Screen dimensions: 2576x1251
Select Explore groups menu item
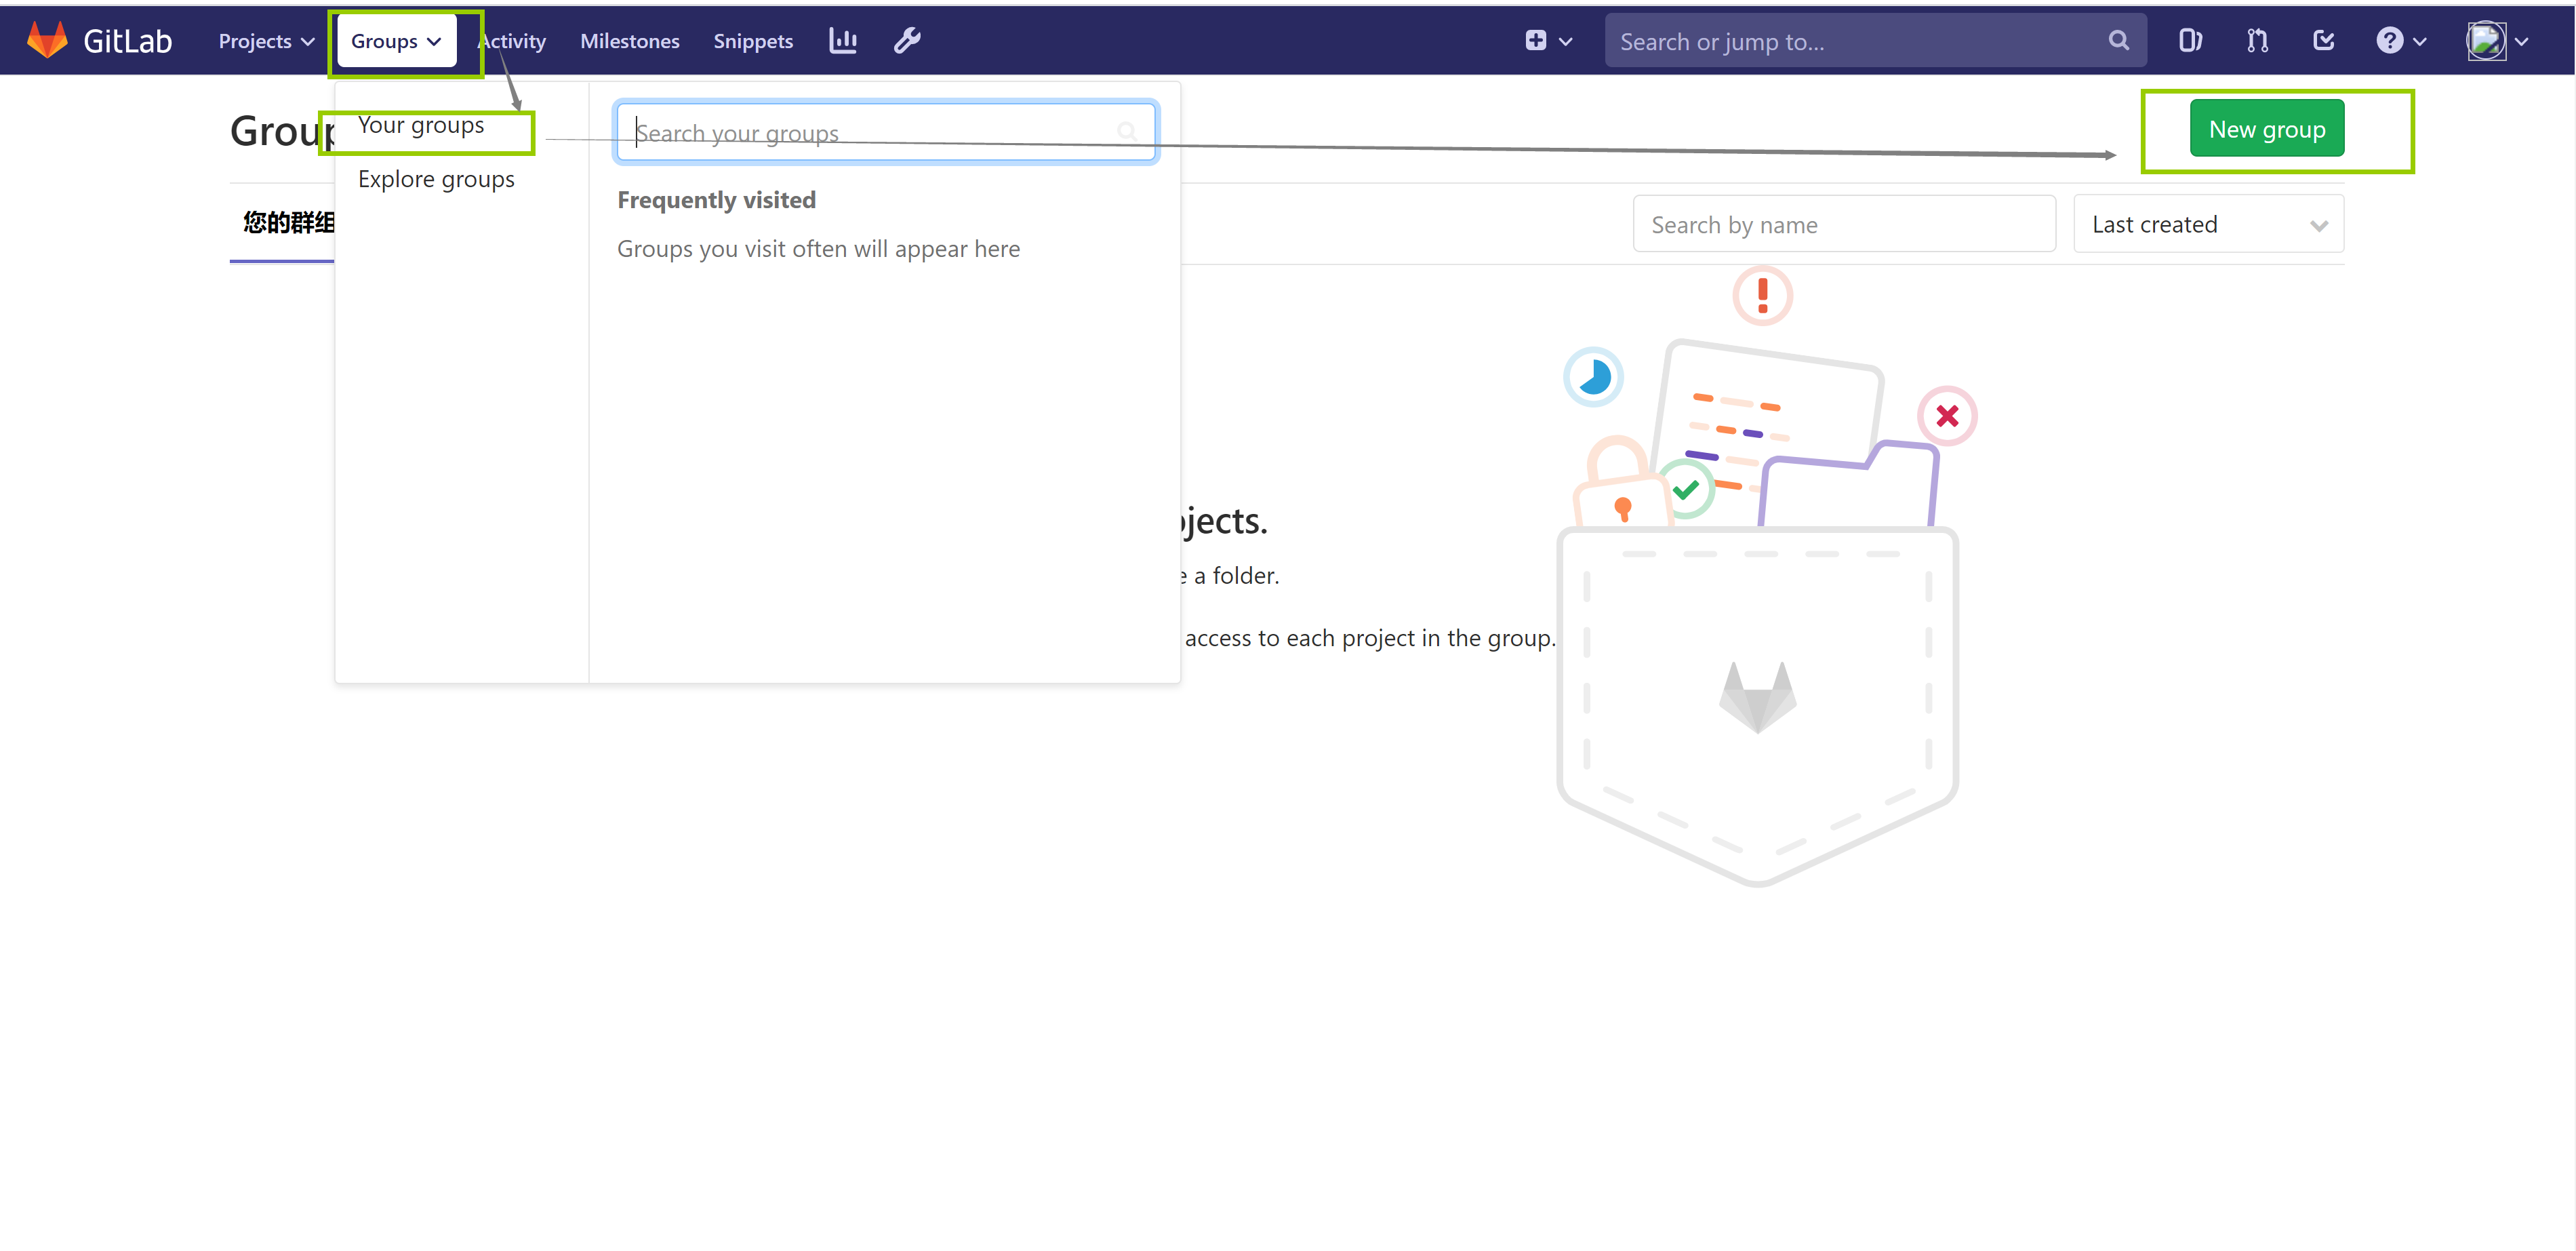click(x=435, y=178)
